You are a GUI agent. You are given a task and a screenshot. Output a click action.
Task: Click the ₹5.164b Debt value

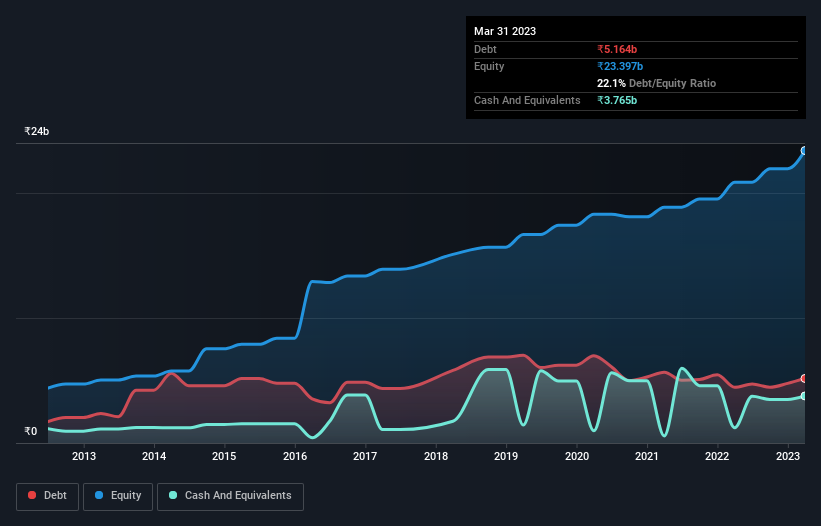pyautogui.click(x=617, y=49)
